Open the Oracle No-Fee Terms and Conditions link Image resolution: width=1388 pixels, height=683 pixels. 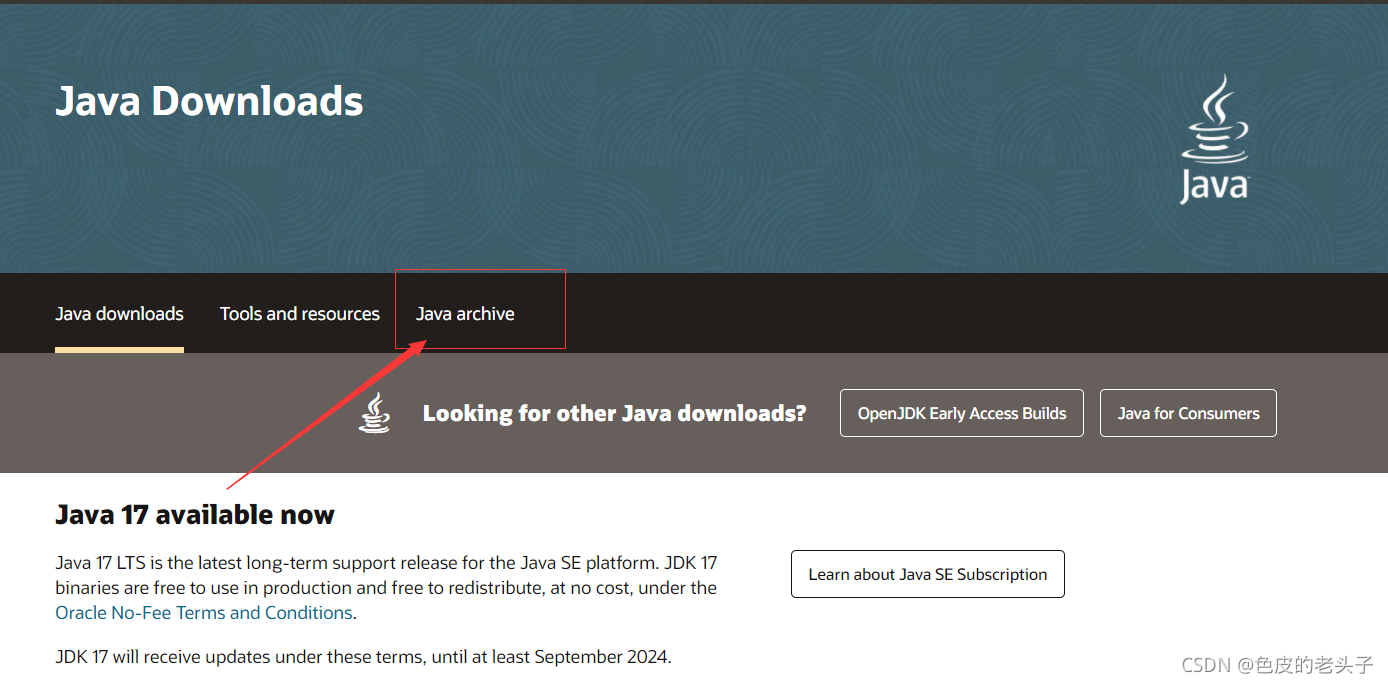[204, 613]
